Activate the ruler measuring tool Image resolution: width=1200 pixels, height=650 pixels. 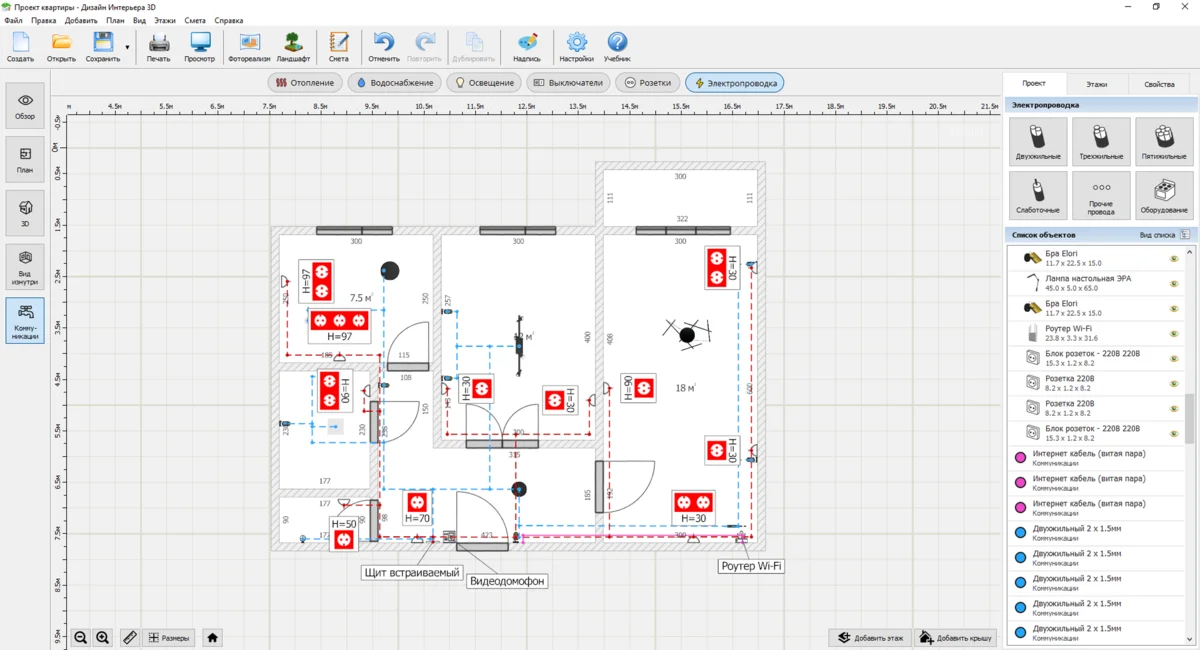click(x=129, y=638)
